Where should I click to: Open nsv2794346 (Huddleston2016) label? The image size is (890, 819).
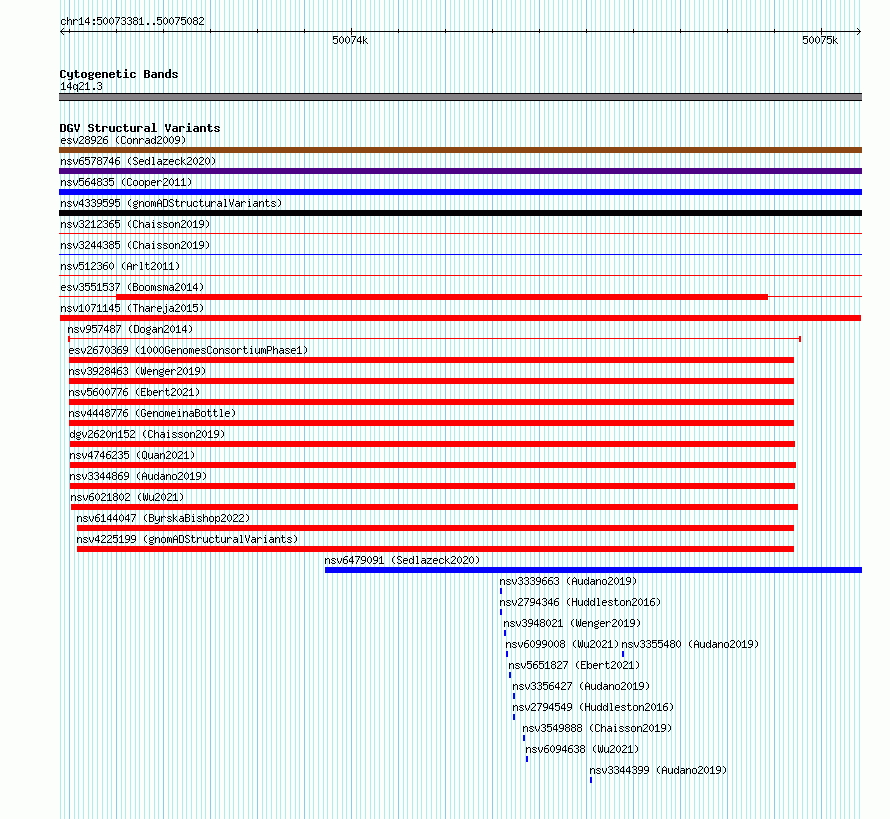580,602
